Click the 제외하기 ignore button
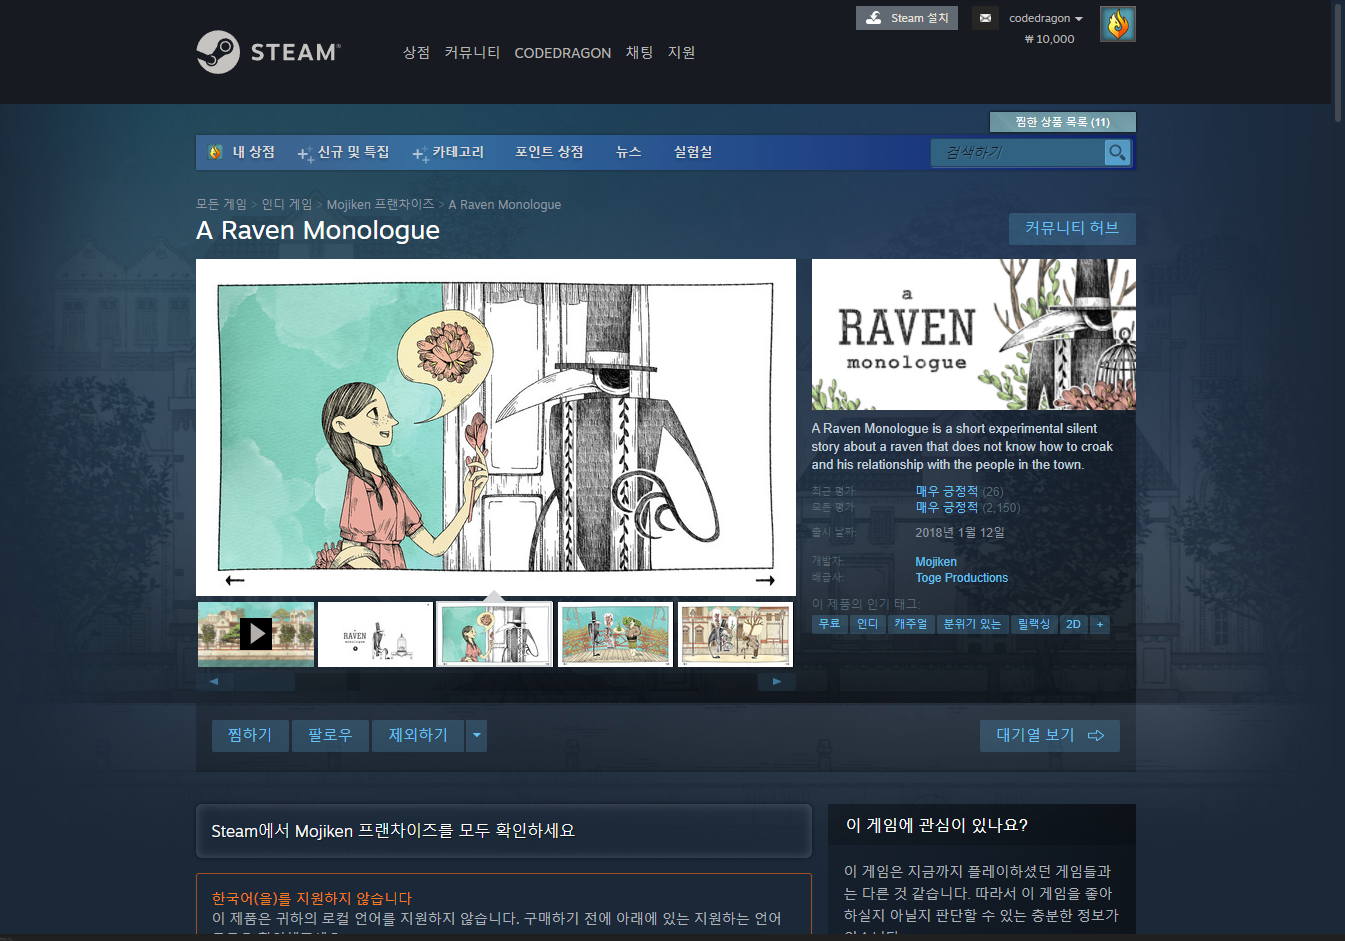 coord(418,735)
